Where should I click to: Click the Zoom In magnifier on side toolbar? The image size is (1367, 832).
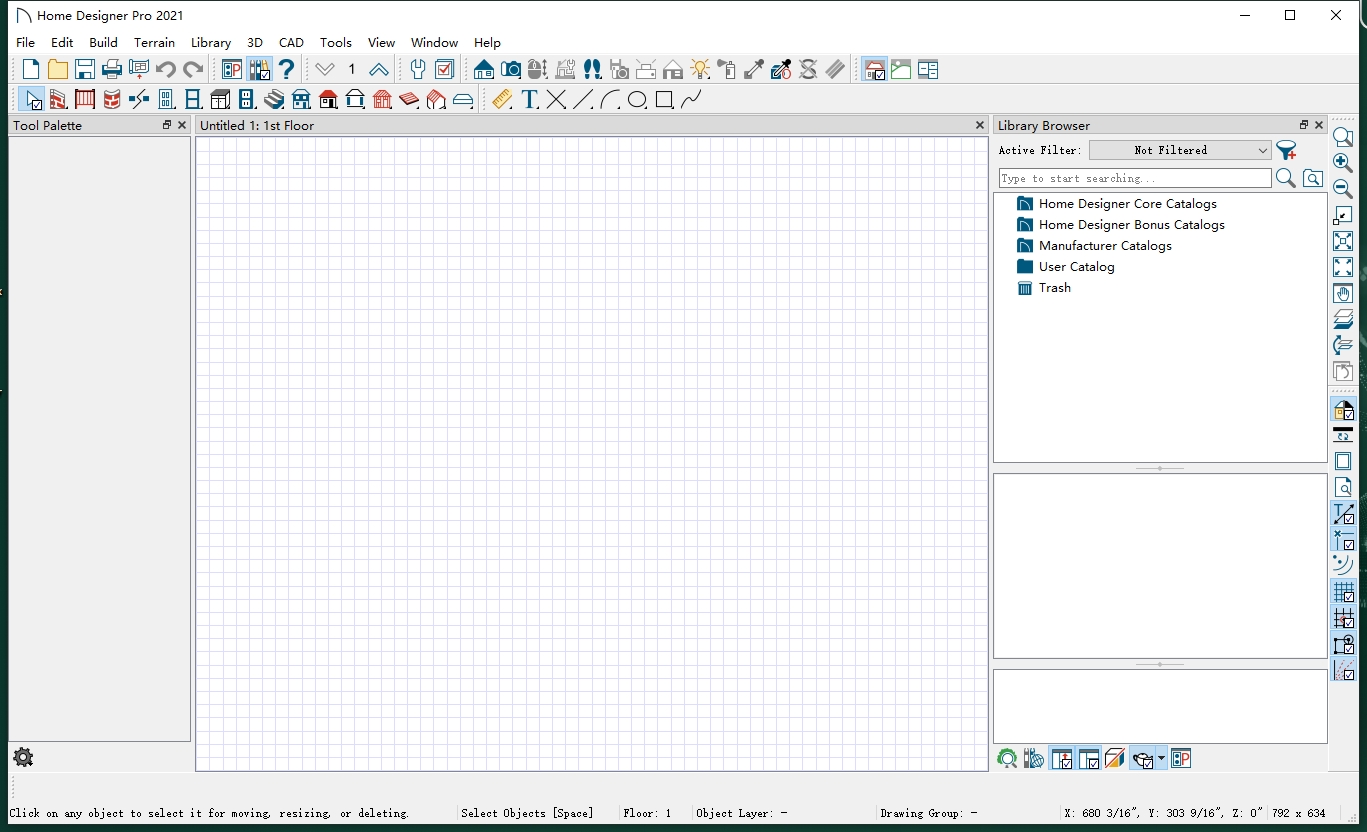(1343, 163)
